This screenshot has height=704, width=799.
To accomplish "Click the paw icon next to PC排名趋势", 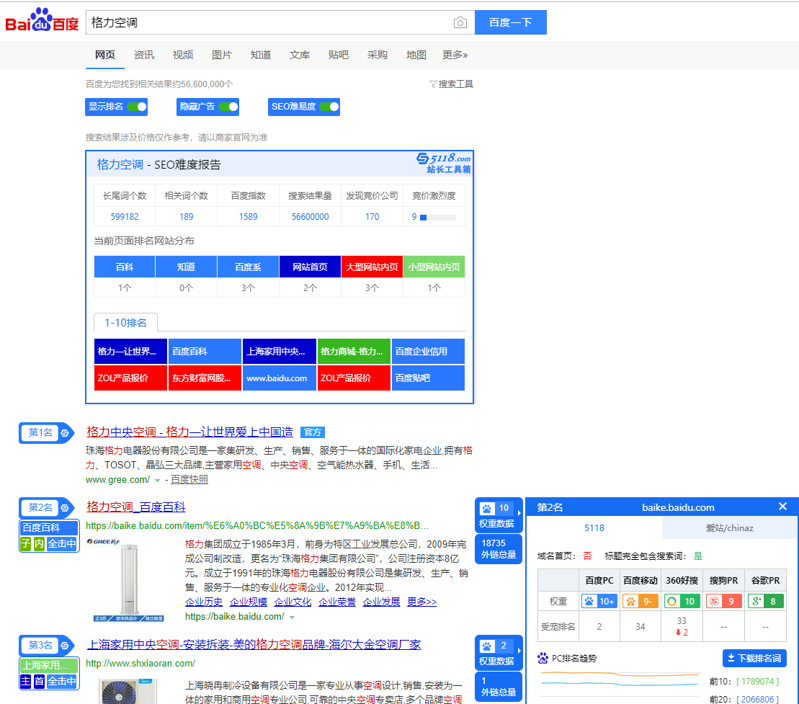I will (543, 658).
